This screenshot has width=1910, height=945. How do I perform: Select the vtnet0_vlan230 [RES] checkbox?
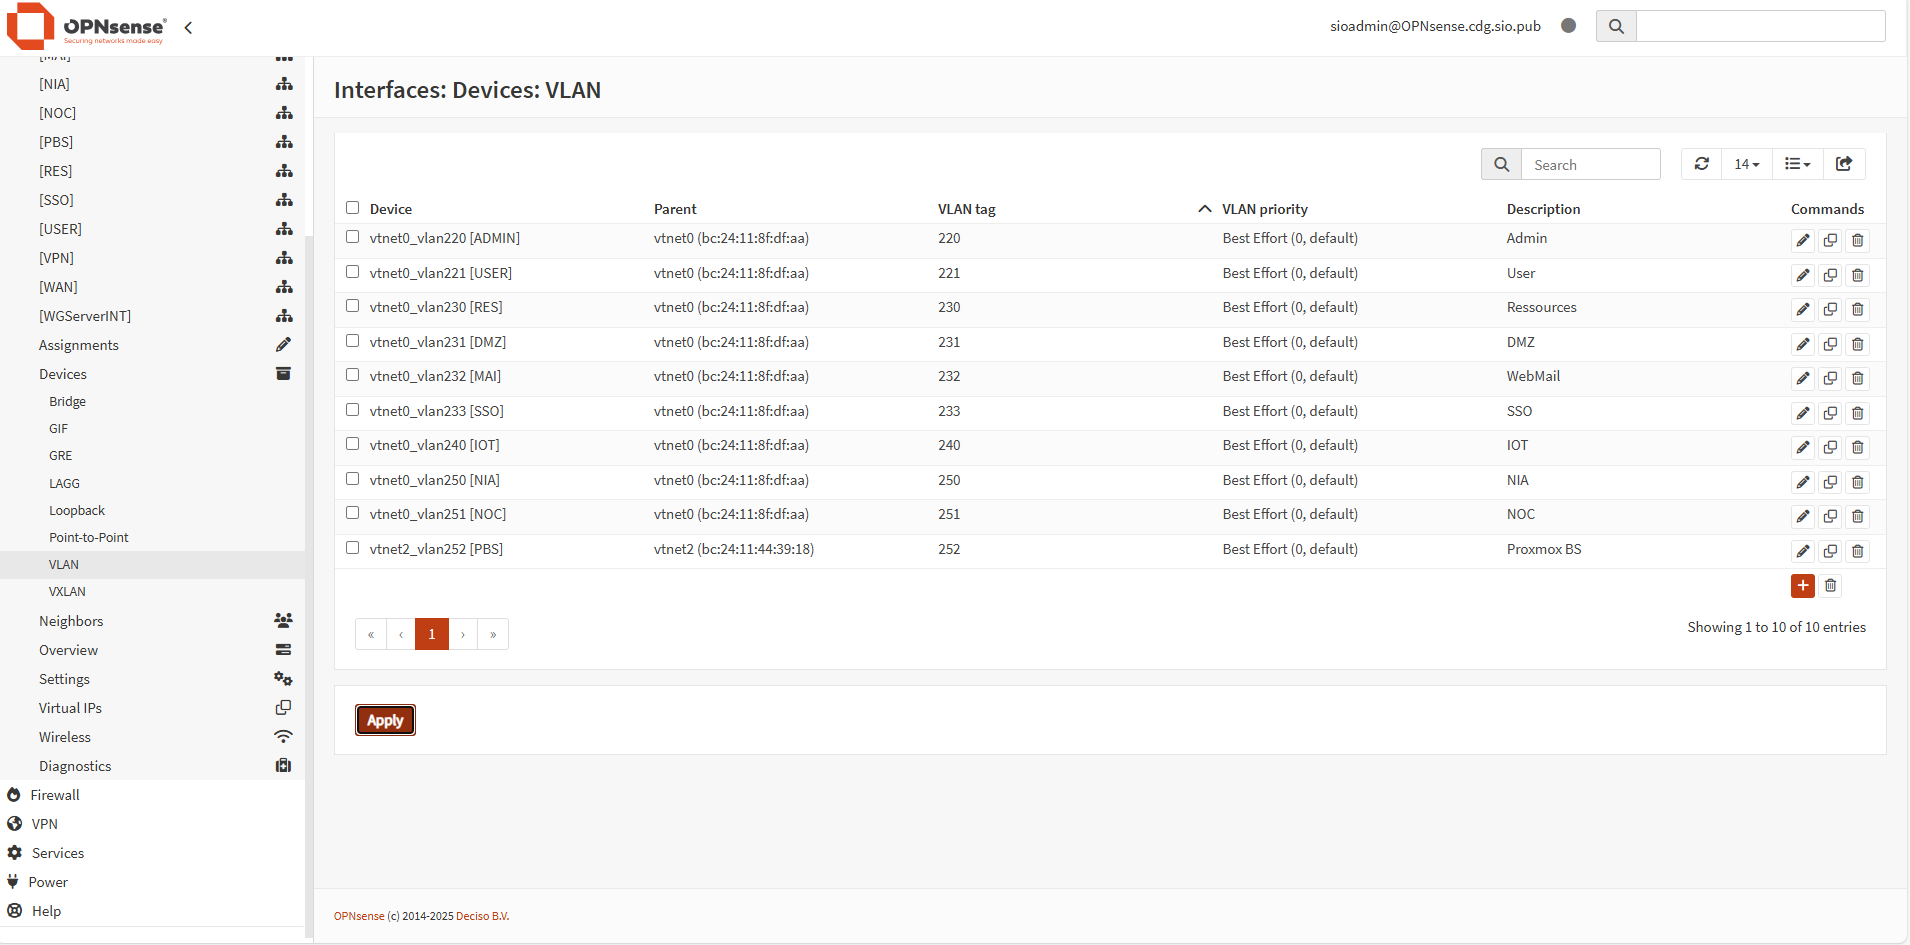coord(352,306)
